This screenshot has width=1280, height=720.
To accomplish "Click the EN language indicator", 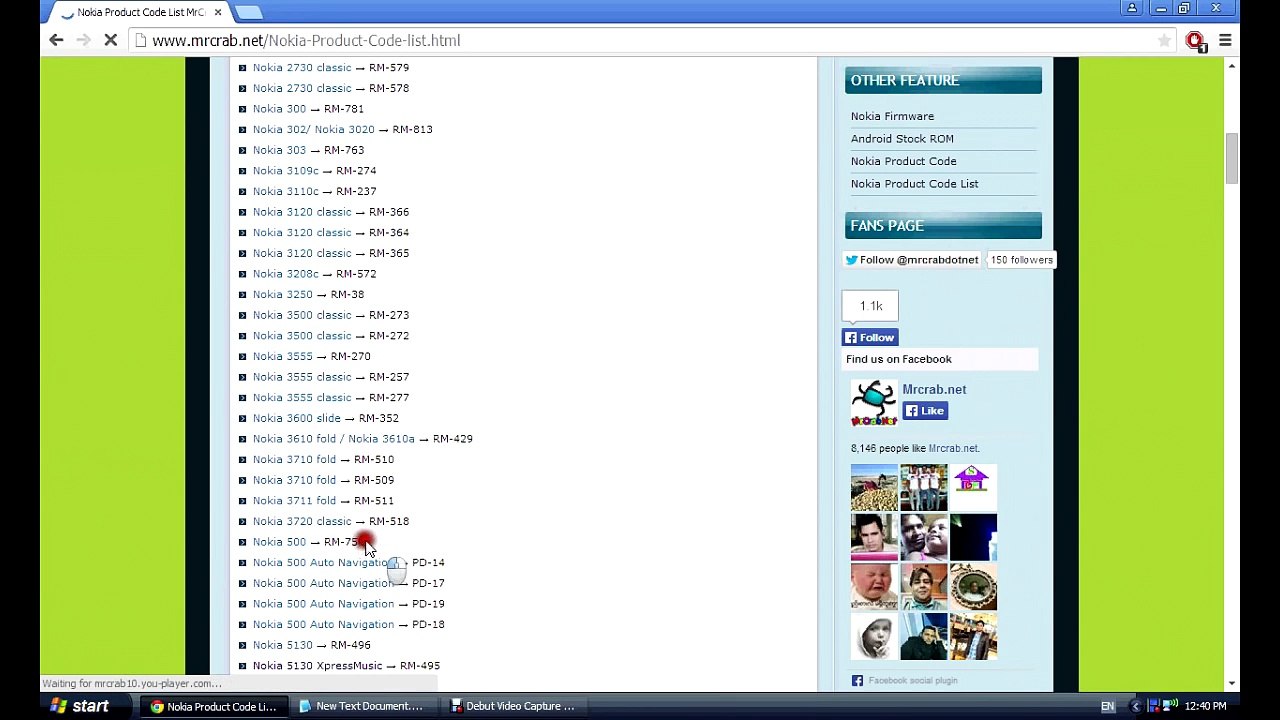I will point(1107,707).
